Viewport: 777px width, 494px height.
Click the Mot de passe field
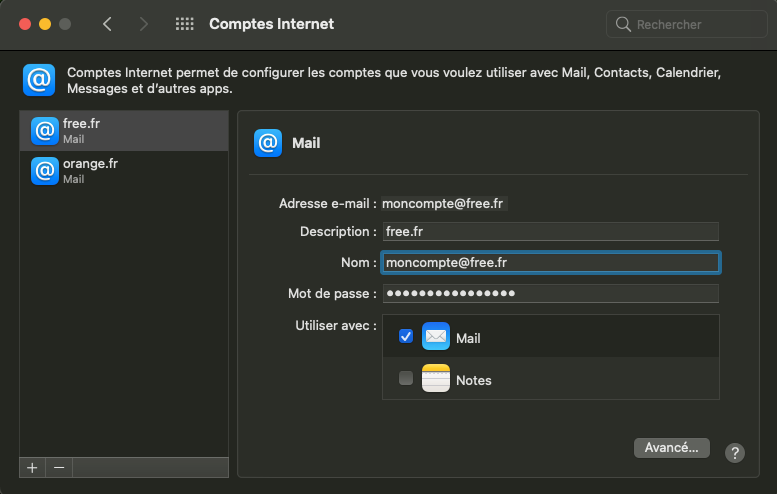click(x=550, y=293)
